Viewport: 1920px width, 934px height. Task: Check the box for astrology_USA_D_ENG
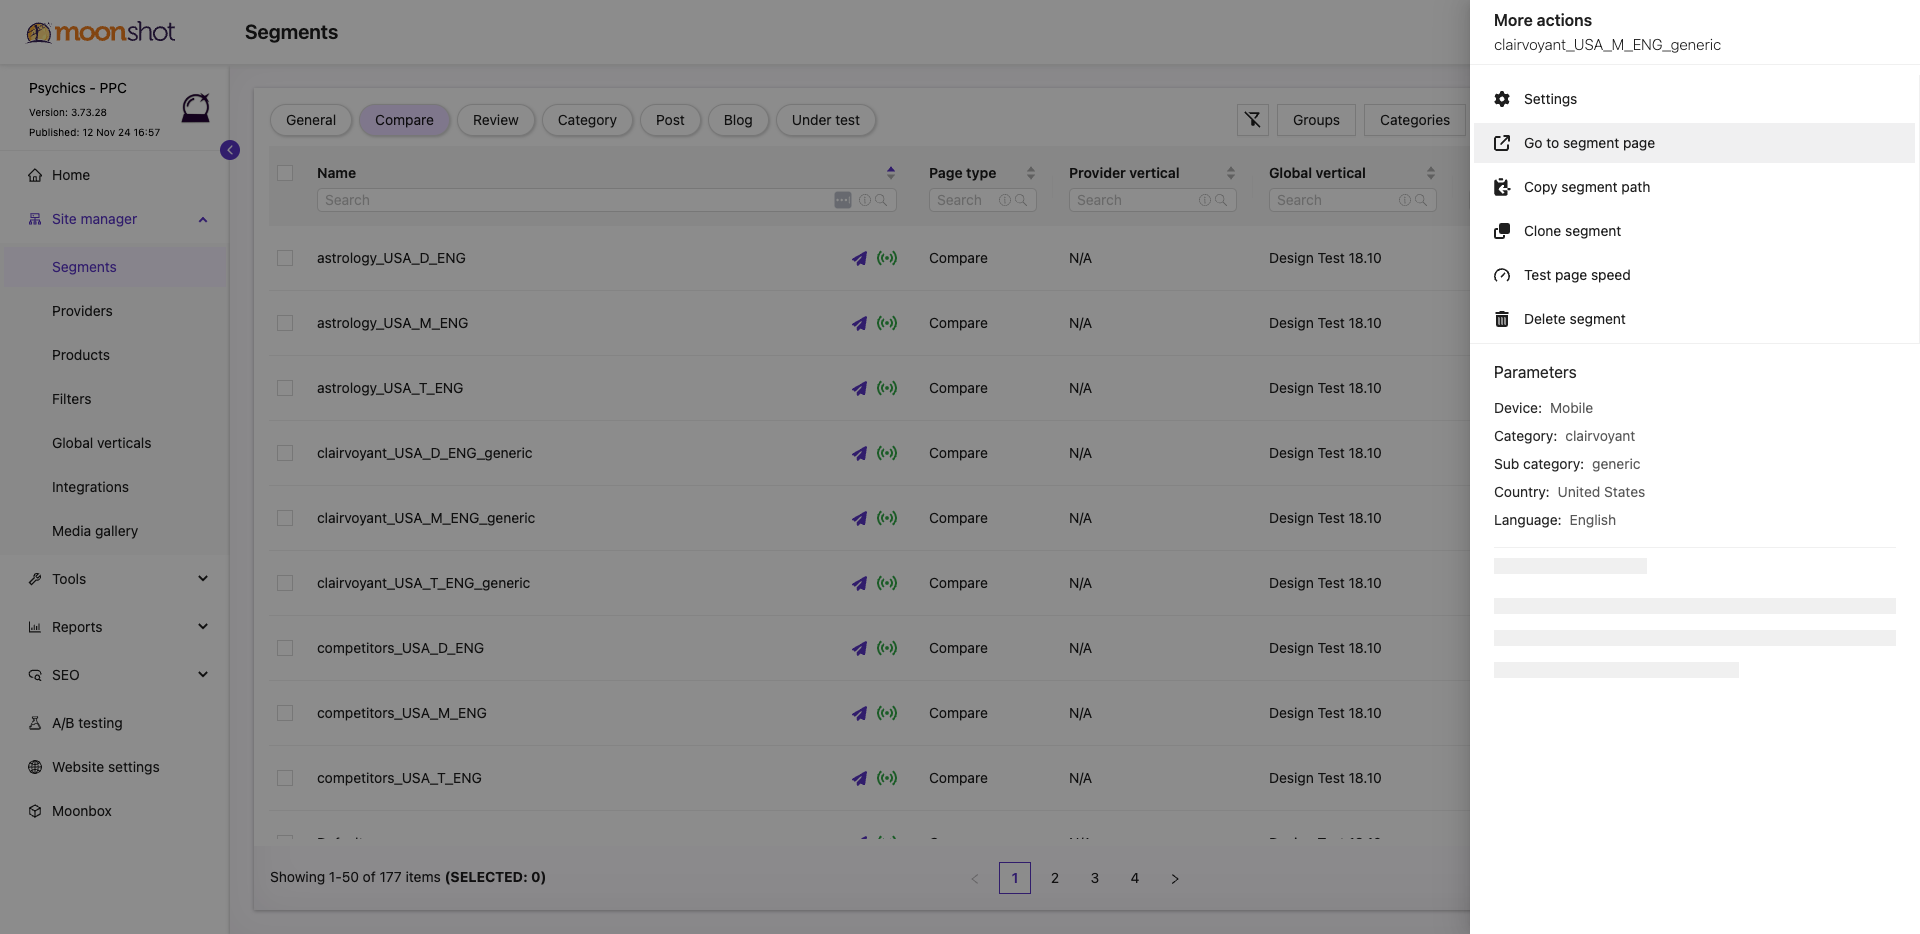[285, 258]
